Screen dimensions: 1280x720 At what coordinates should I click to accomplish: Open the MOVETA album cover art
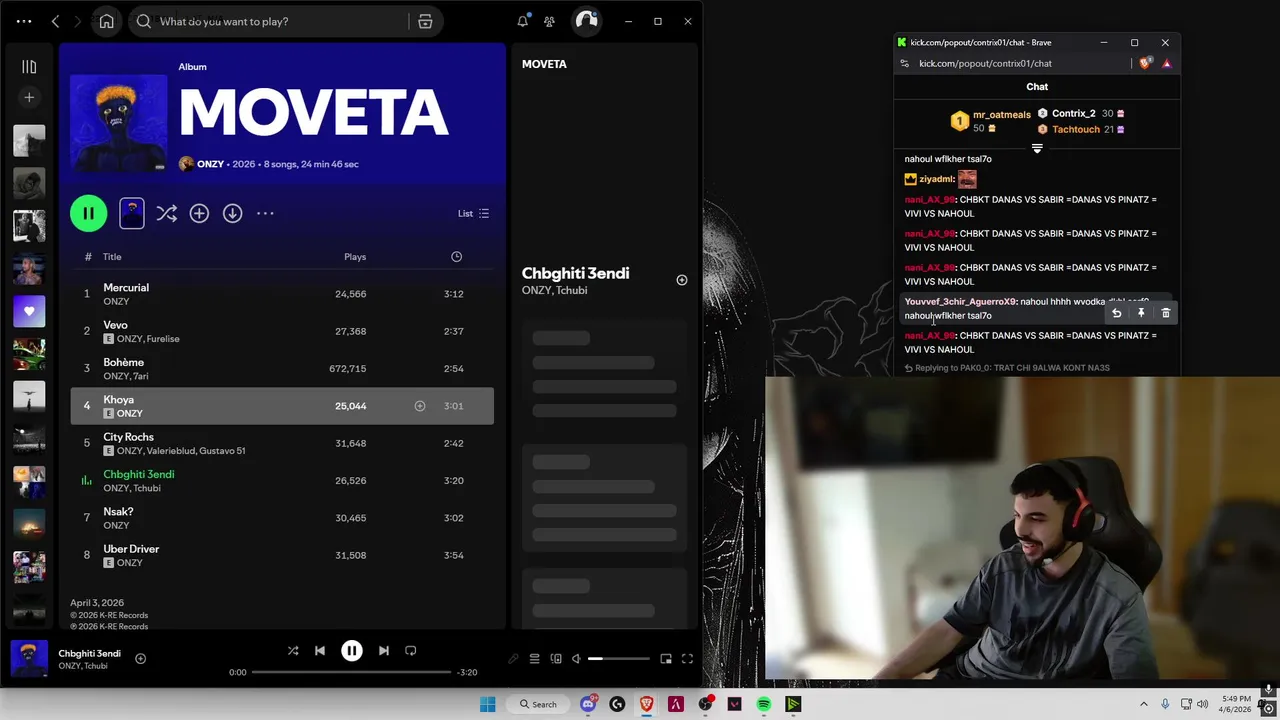click(118, 122)
